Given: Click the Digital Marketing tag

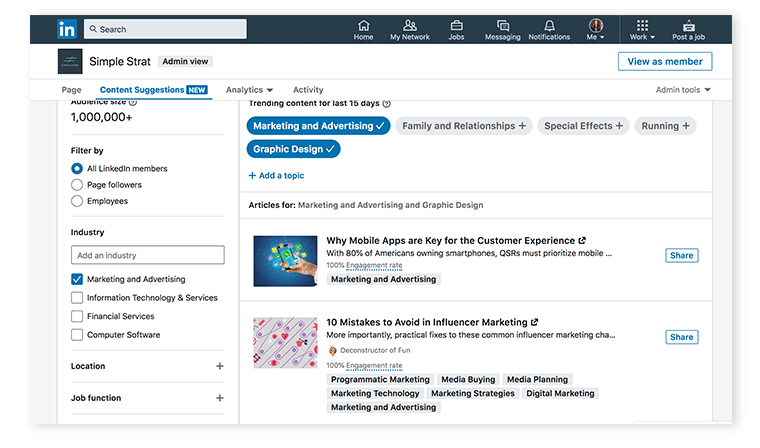Looking at the screenshot, I should [x=560, y=393].
